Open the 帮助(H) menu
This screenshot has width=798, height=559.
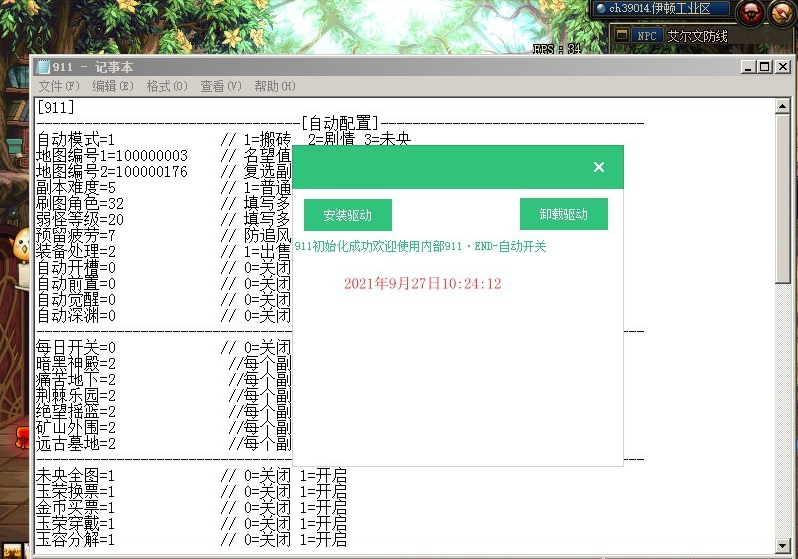pos(274,86)
